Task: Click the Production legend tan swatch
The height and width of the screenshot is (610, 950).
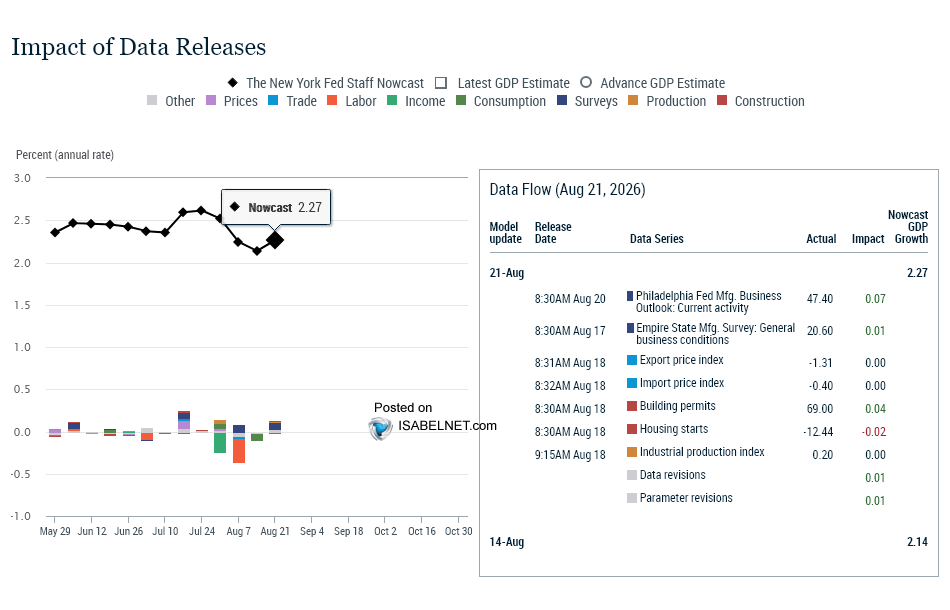Action: coord(633,100)
